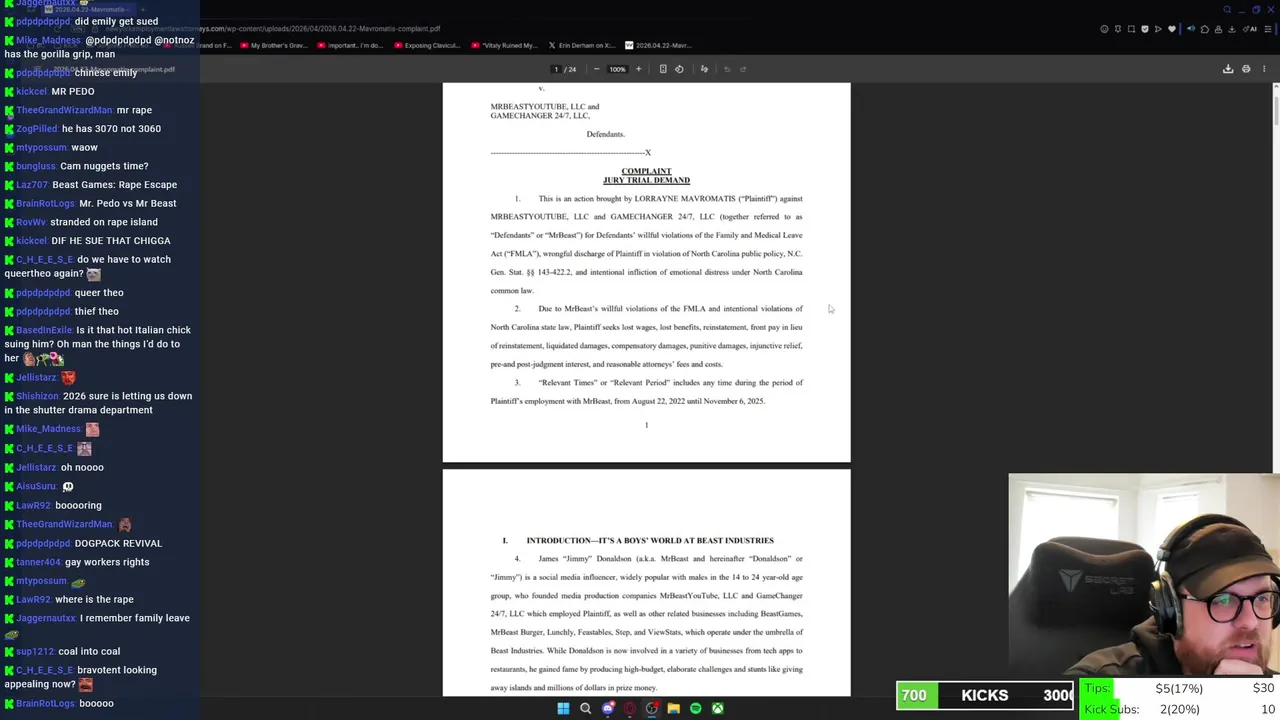The height and width of the screenshot is (720, 1280).
Task: Open the Xbox app from the taskbar
Action: coord(717,709)
